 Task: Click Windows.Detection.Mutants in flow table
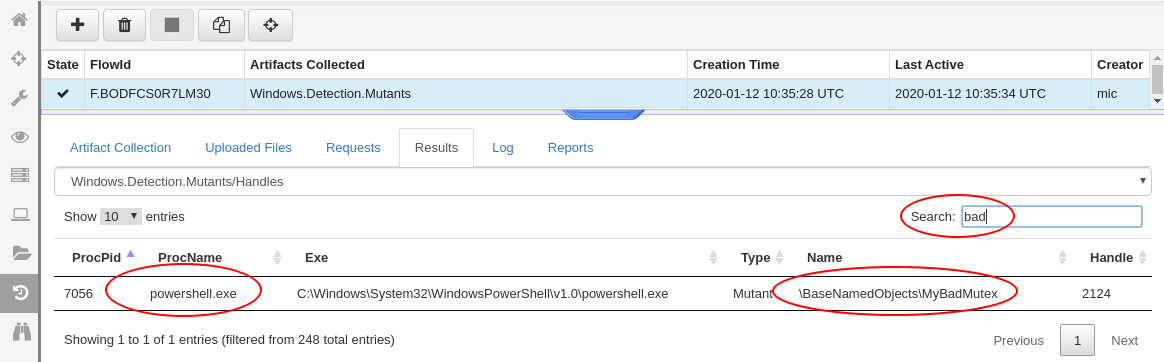coord(330,93)
